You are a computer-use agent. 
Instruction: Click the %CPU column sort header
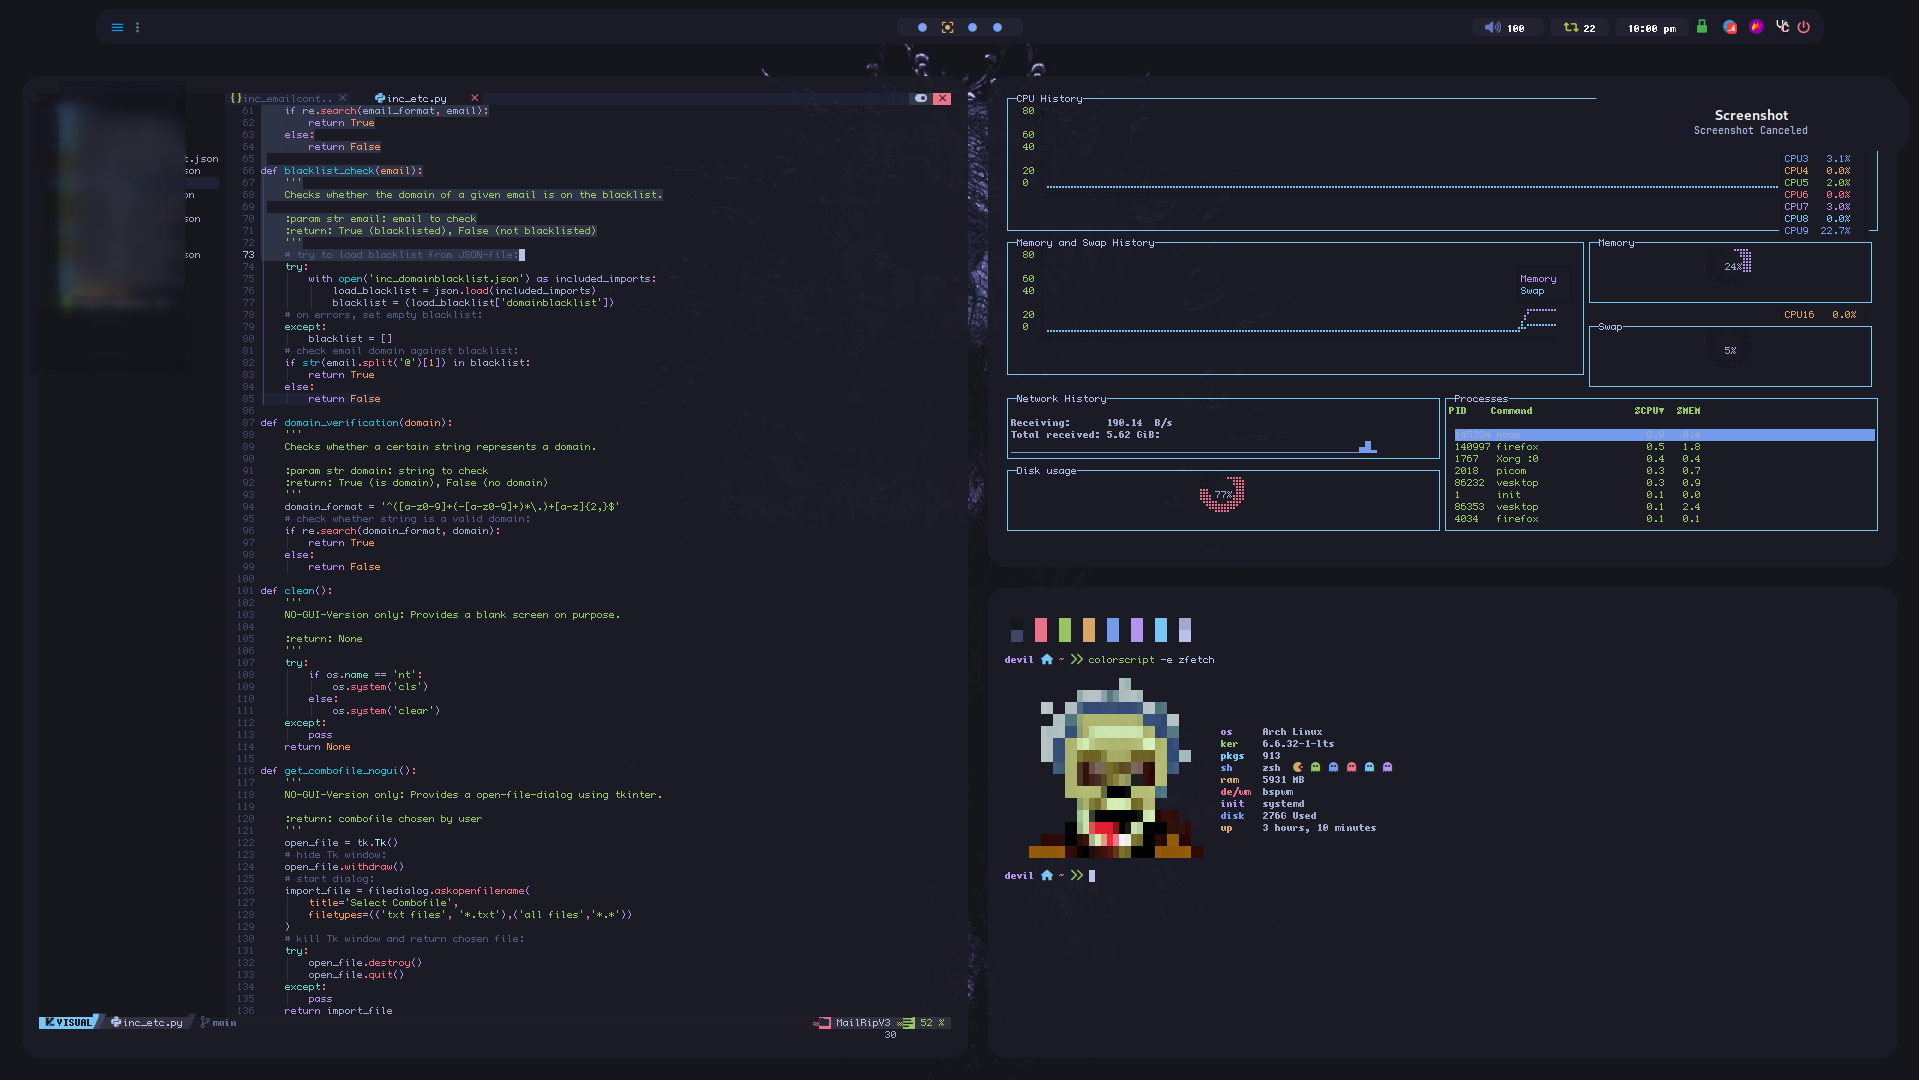(x=1649, y=411)
